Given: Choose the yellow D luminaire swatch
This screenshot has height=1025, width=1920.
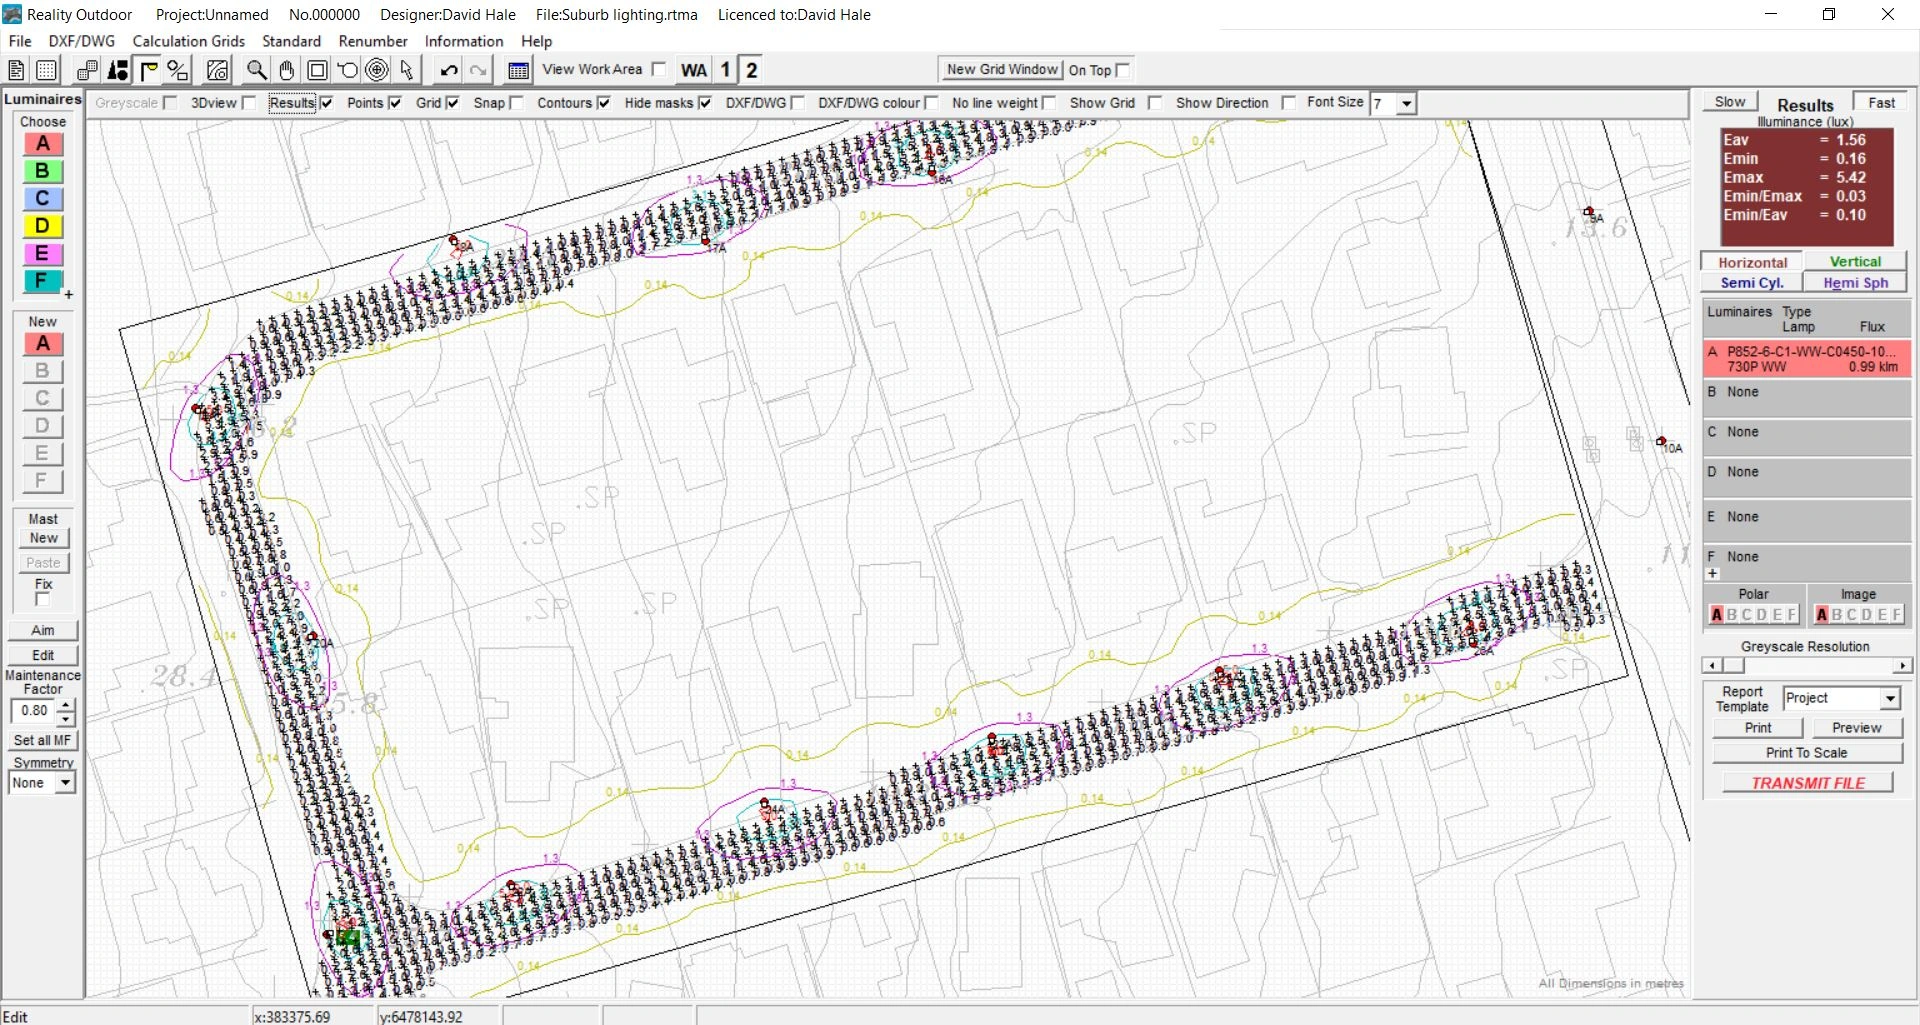Looking at the screenshot, I should (42, 226).
